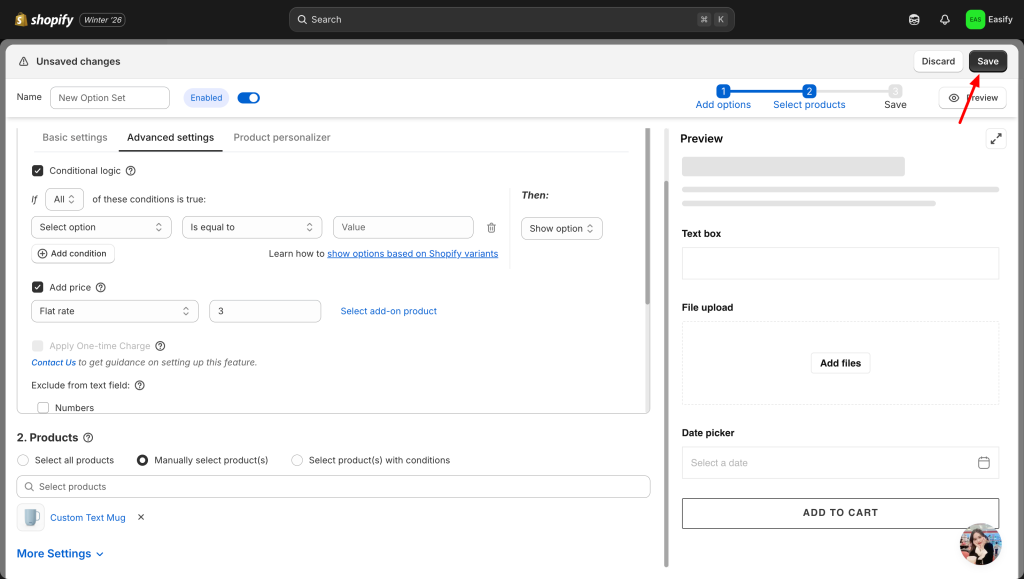
Task: Click the calendar icon in date picker
Action: tap(983, 463)
